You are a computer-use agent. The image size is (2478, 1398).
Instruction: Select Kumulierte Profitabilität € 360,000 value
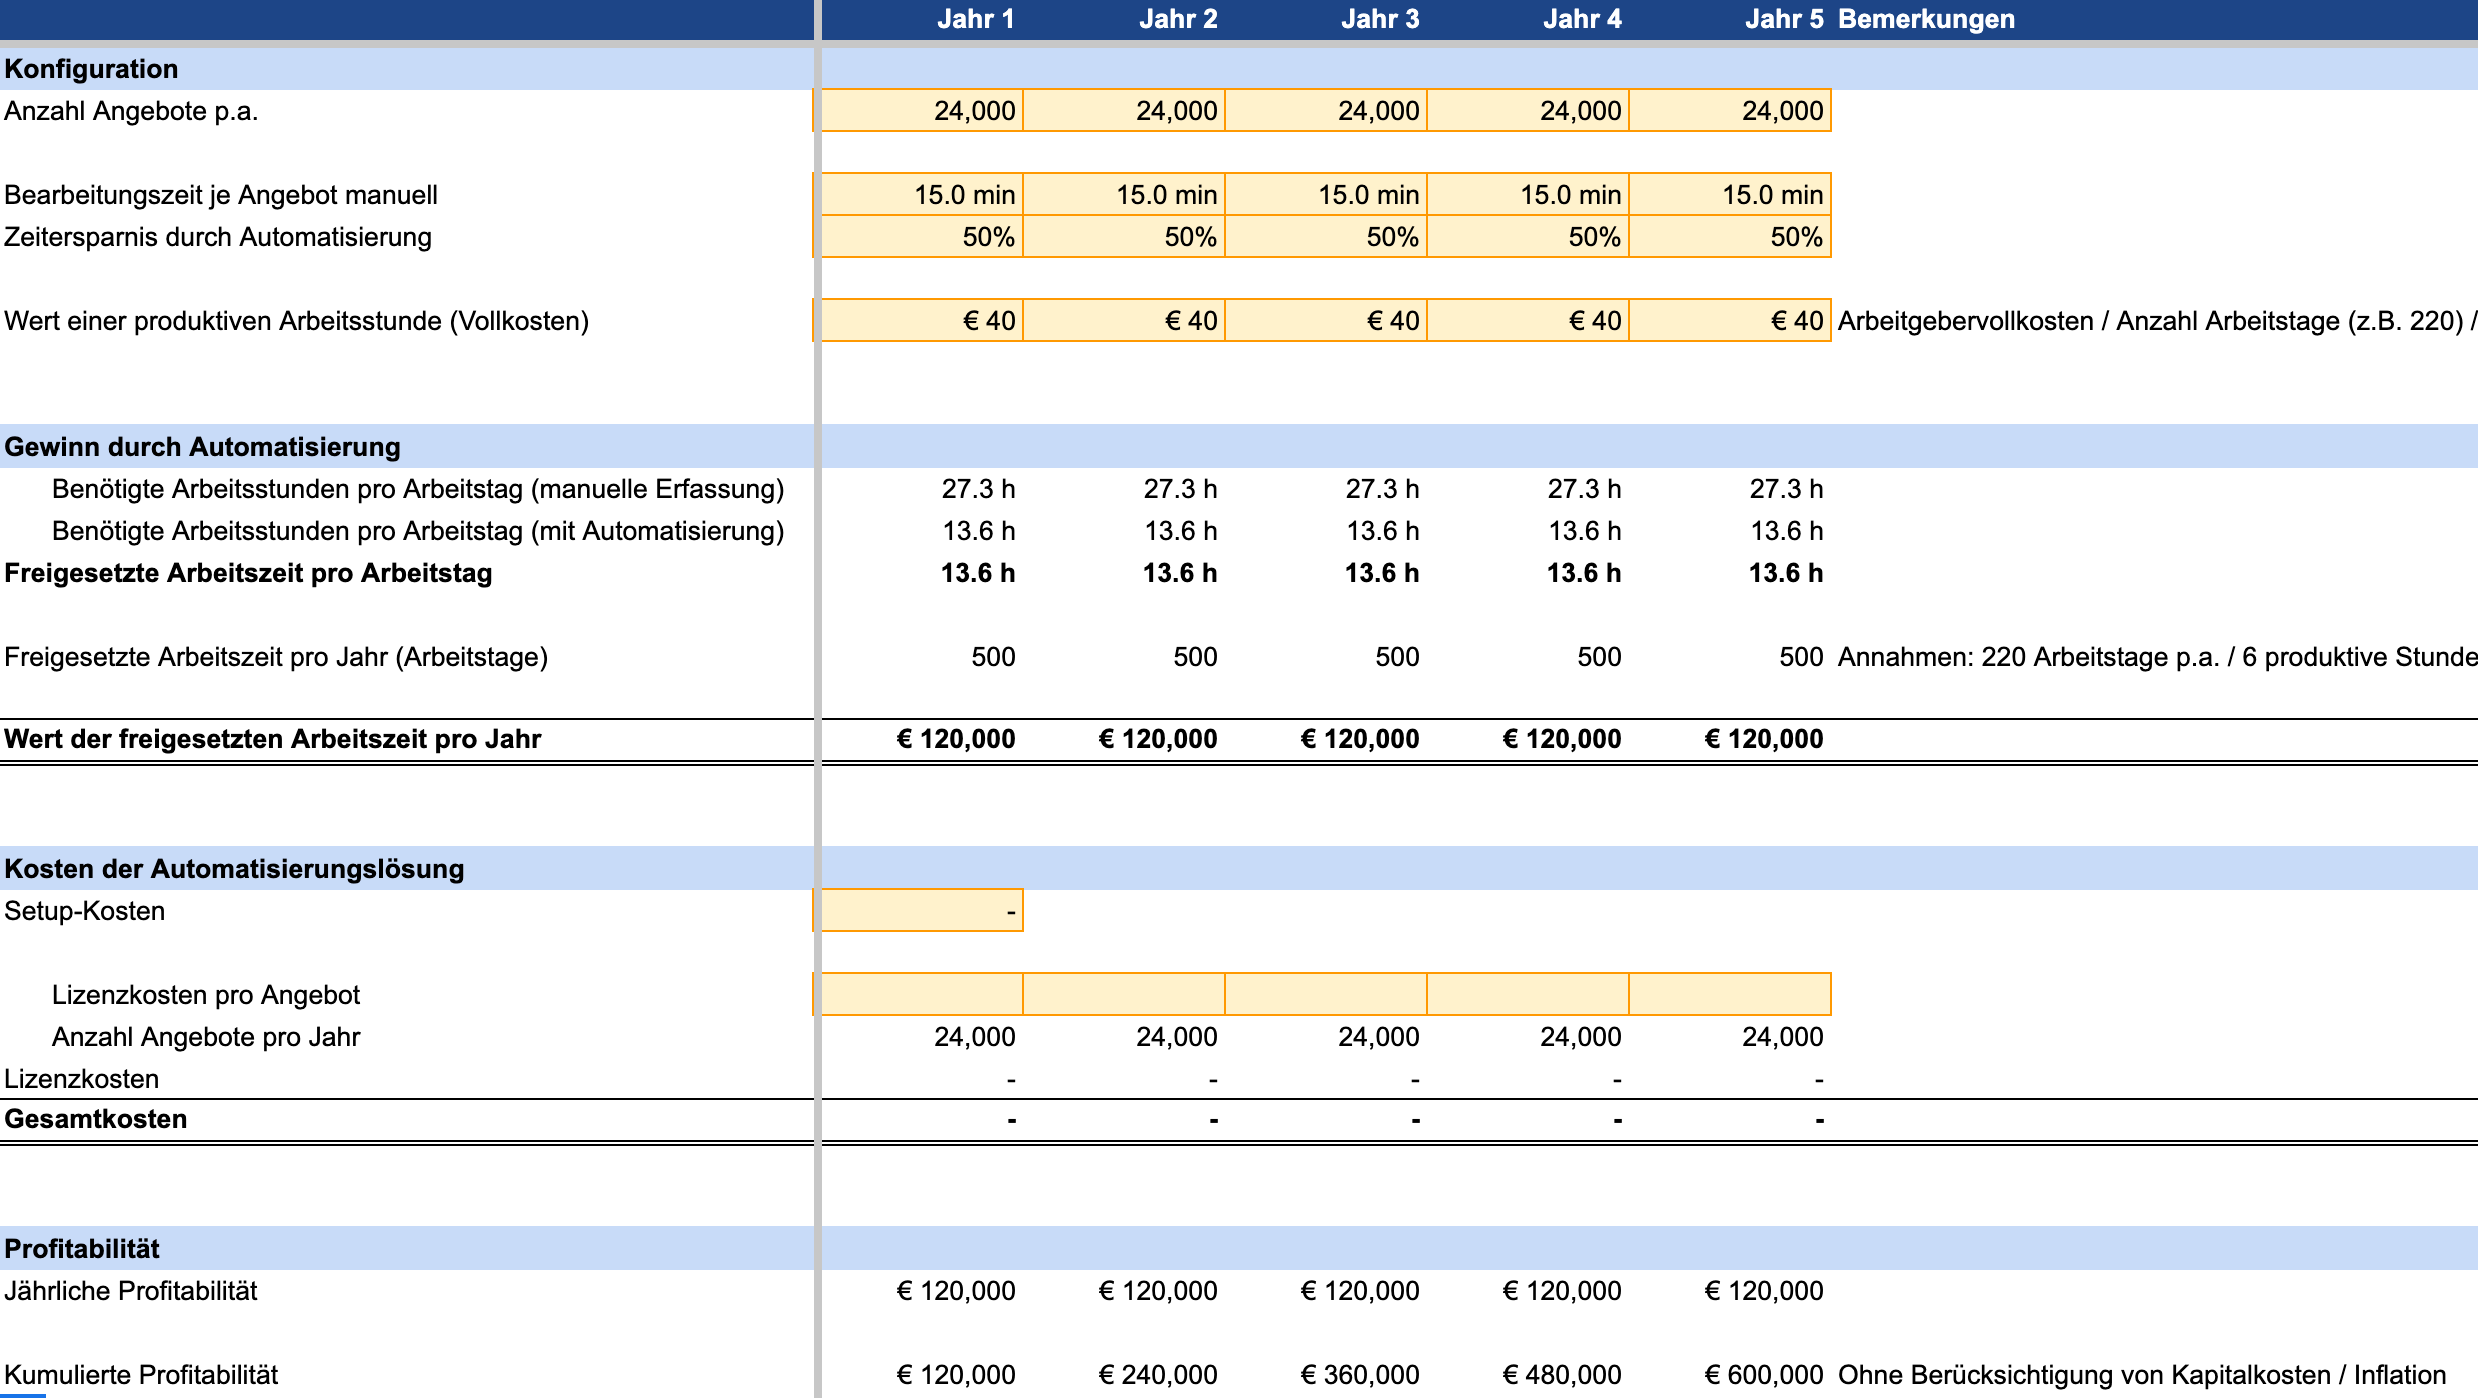pyautogui.click(x=1360, y=1375)
